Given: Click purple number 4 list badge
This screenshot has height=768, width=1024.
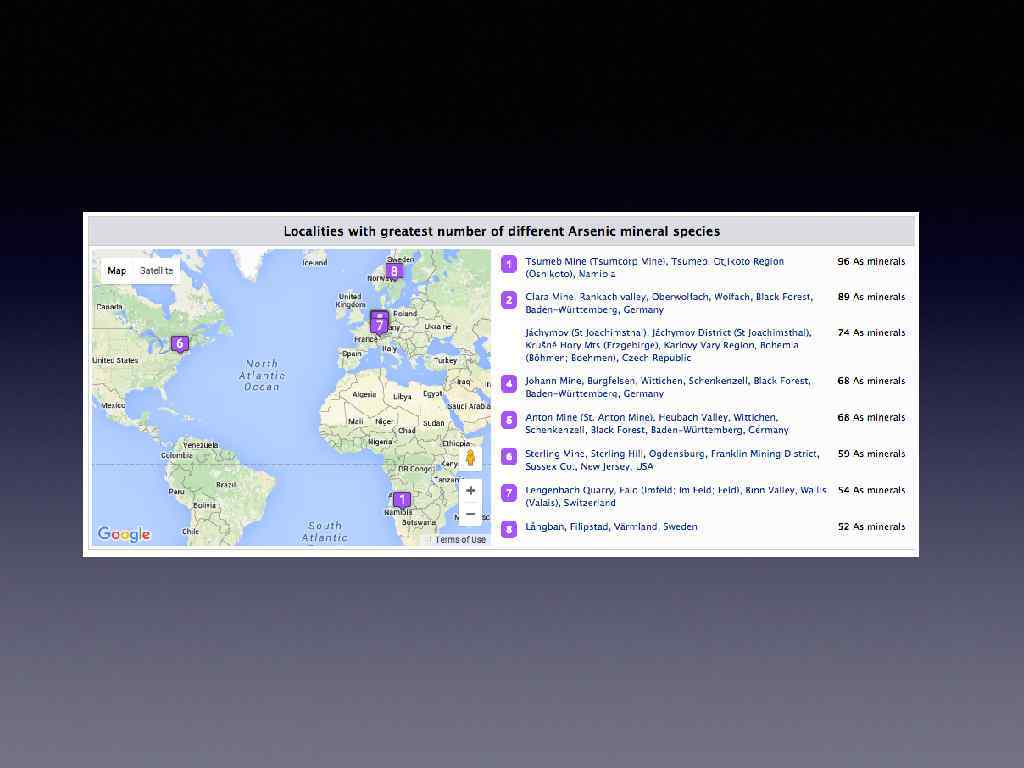Looking at the screenshot, I should pos(509,383).
